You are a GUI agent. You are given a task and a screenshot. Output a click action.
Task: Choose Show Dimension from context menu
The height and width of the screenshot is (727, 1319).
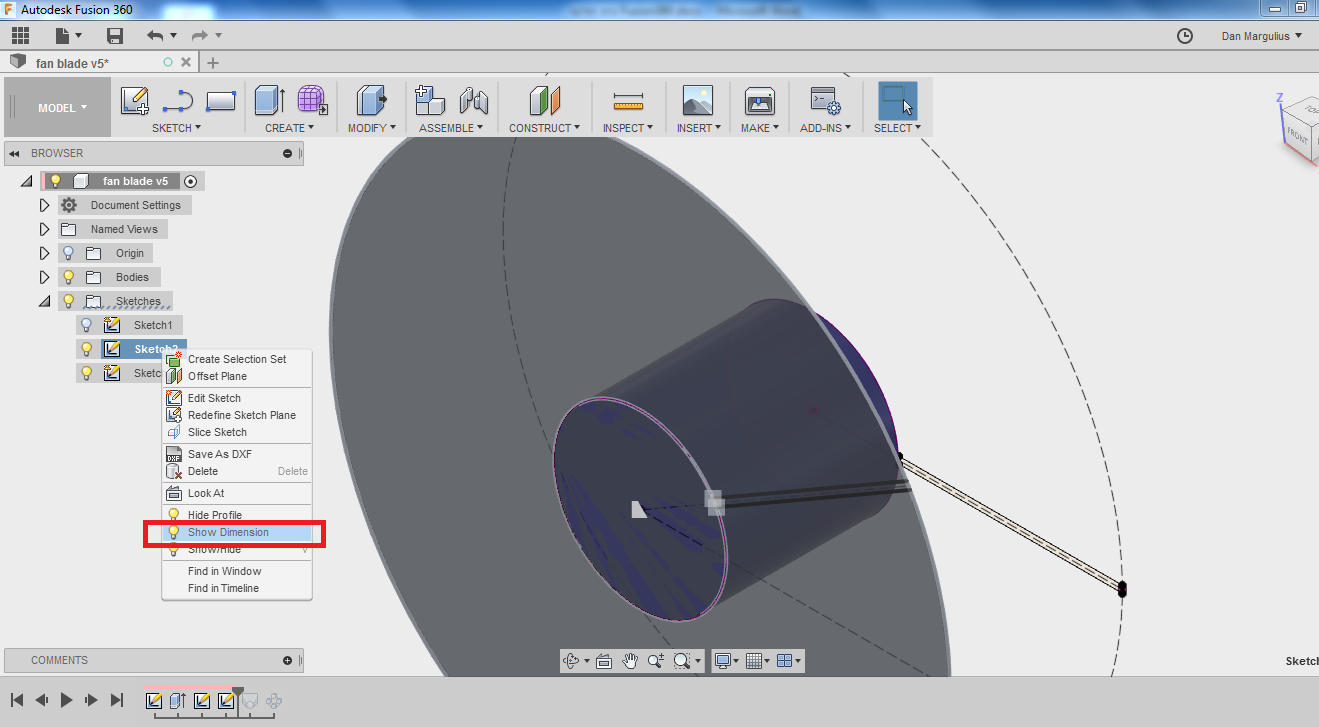237,532
